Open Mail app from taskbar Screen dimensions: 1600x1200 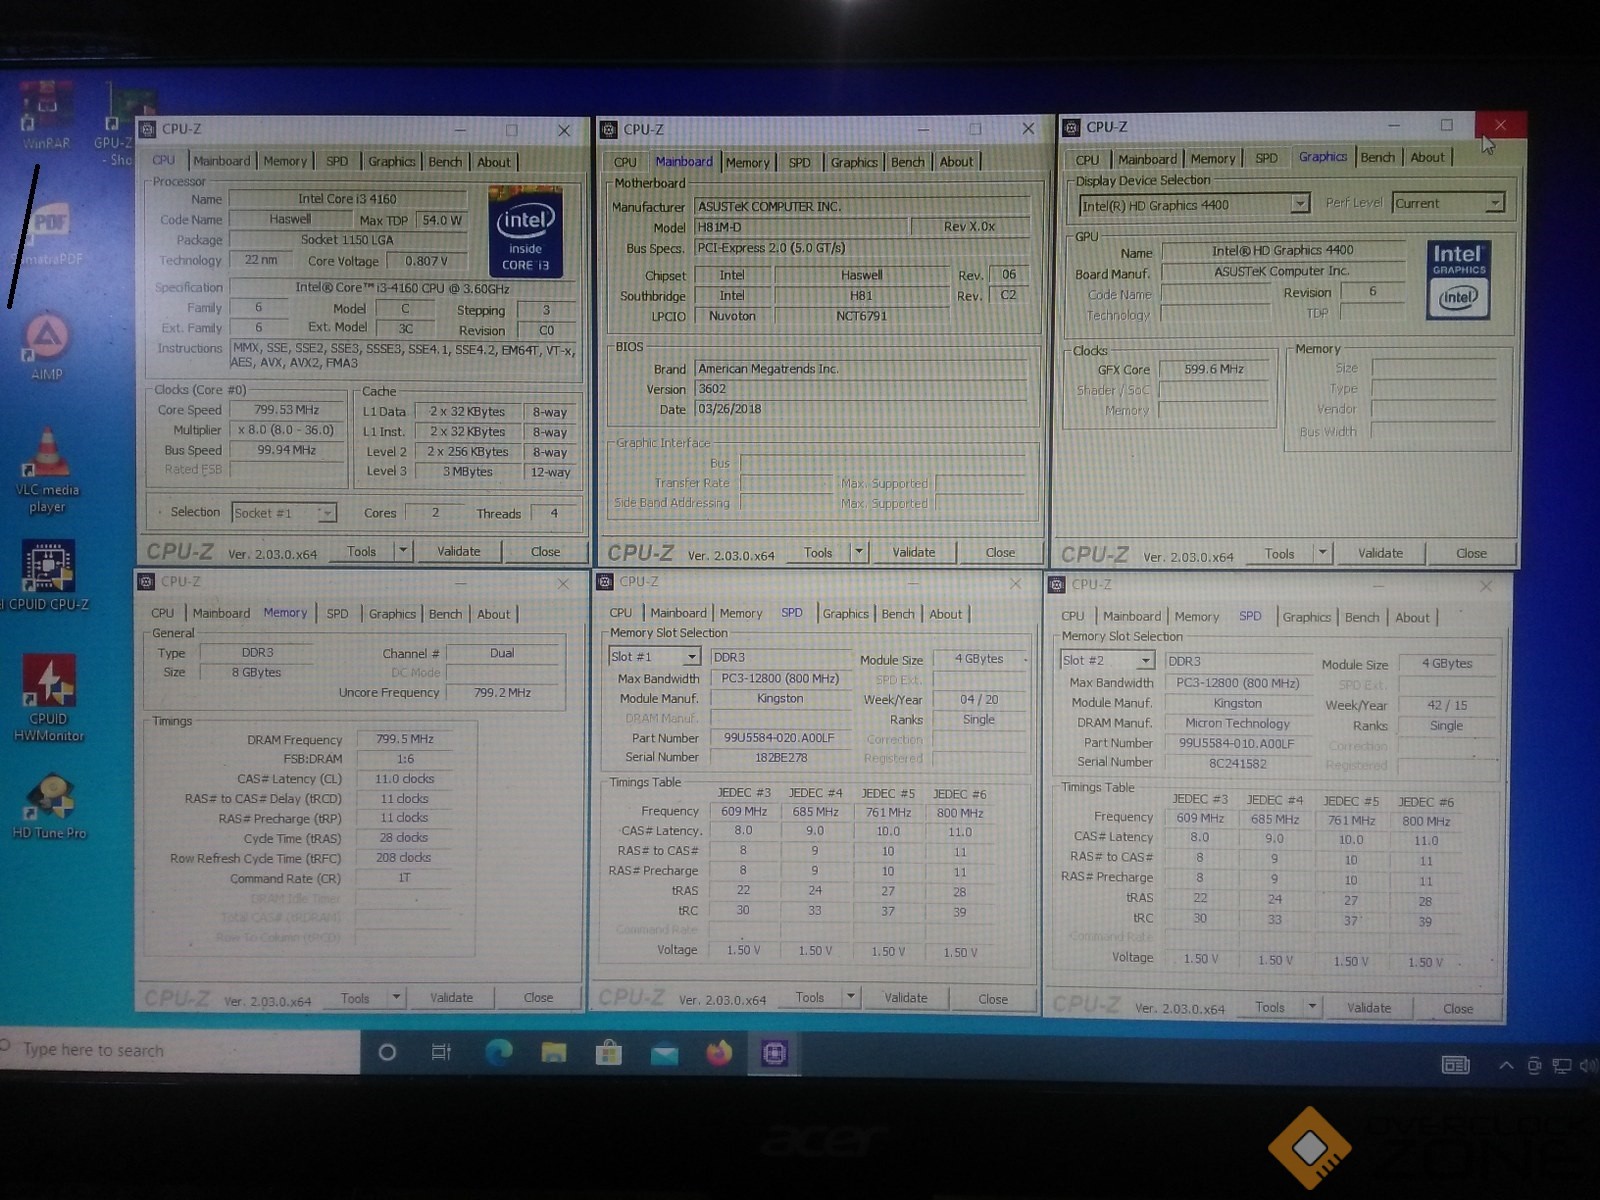664,1053
